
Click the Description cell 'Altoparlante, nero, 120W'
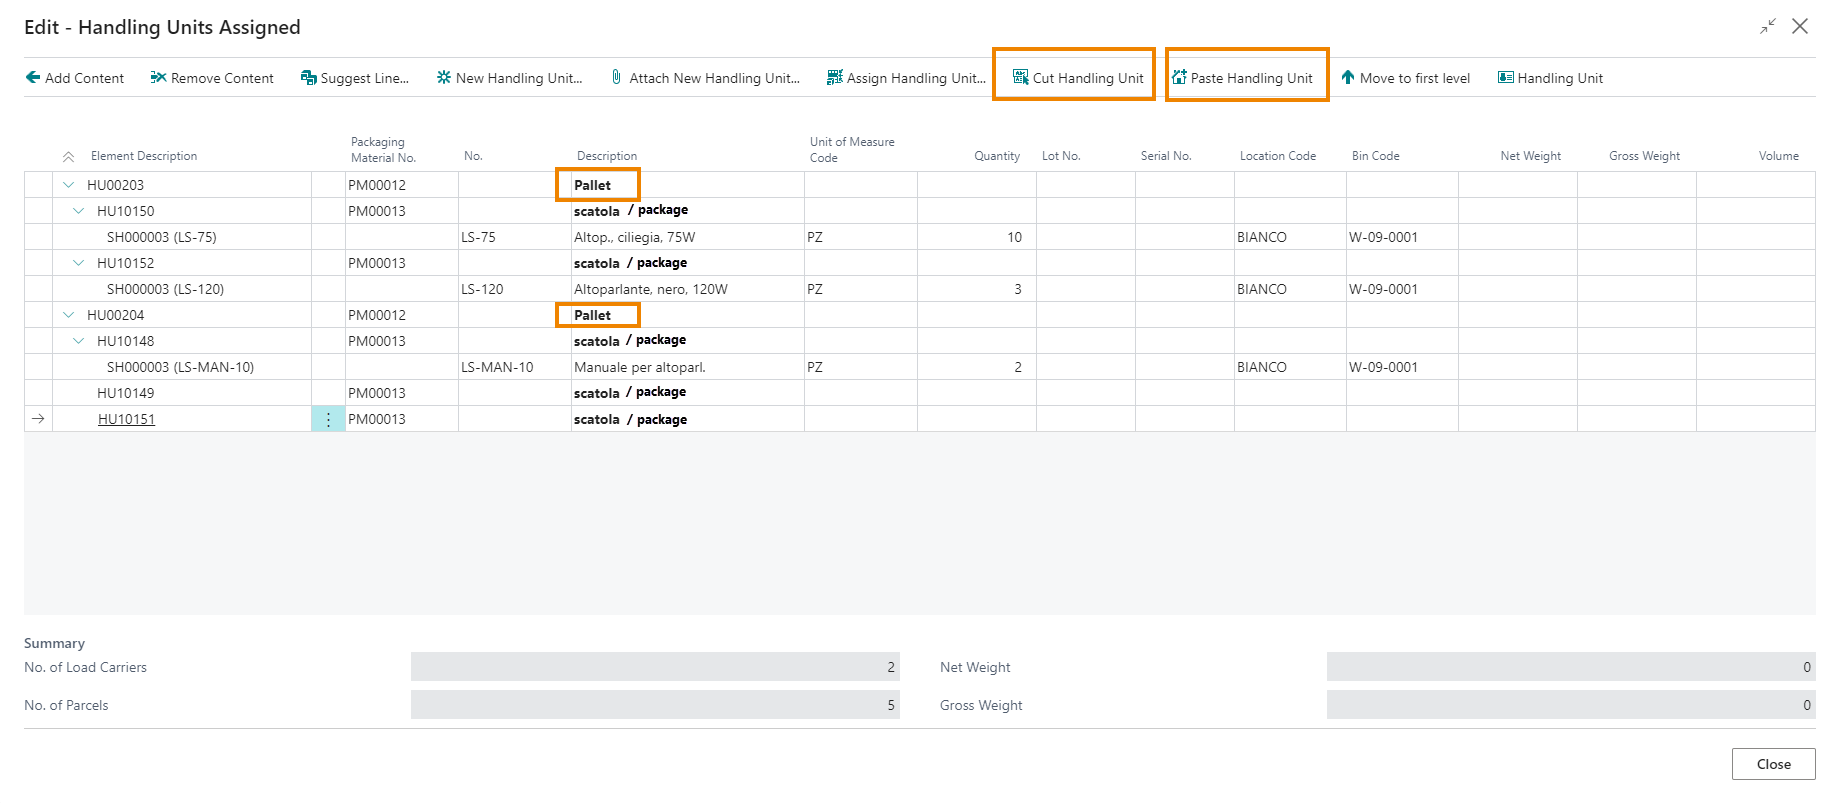pyautogui.click(x=688, y=289)
